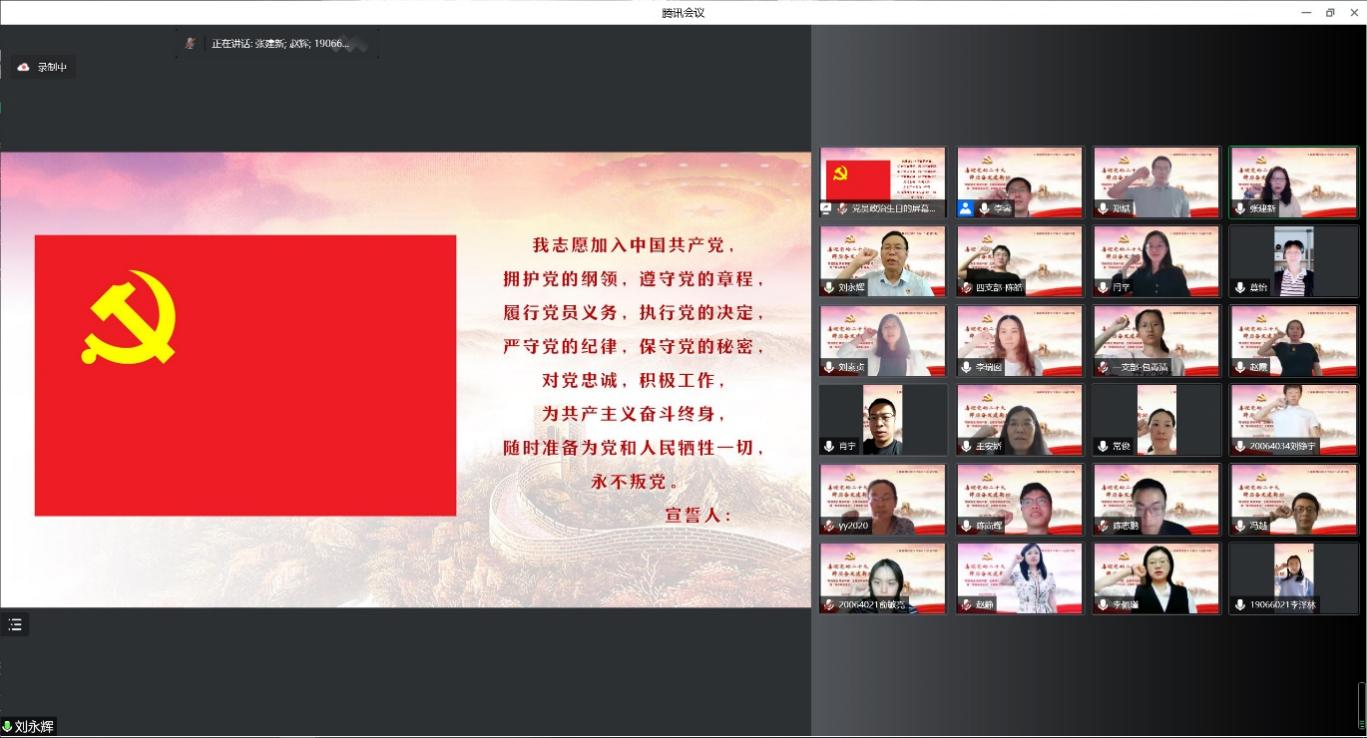Click the 刘永辉 name label at bottom left
1367x738 pixels.
[34, 727]
